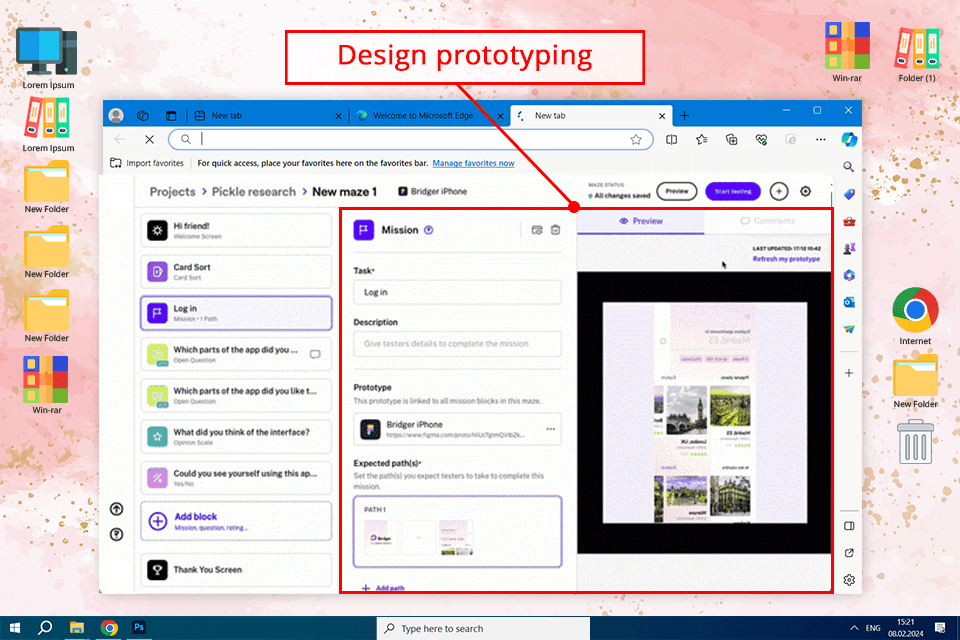Select Could you see yourself using block
The image size is (960, 640).
[x=236, y=478]
